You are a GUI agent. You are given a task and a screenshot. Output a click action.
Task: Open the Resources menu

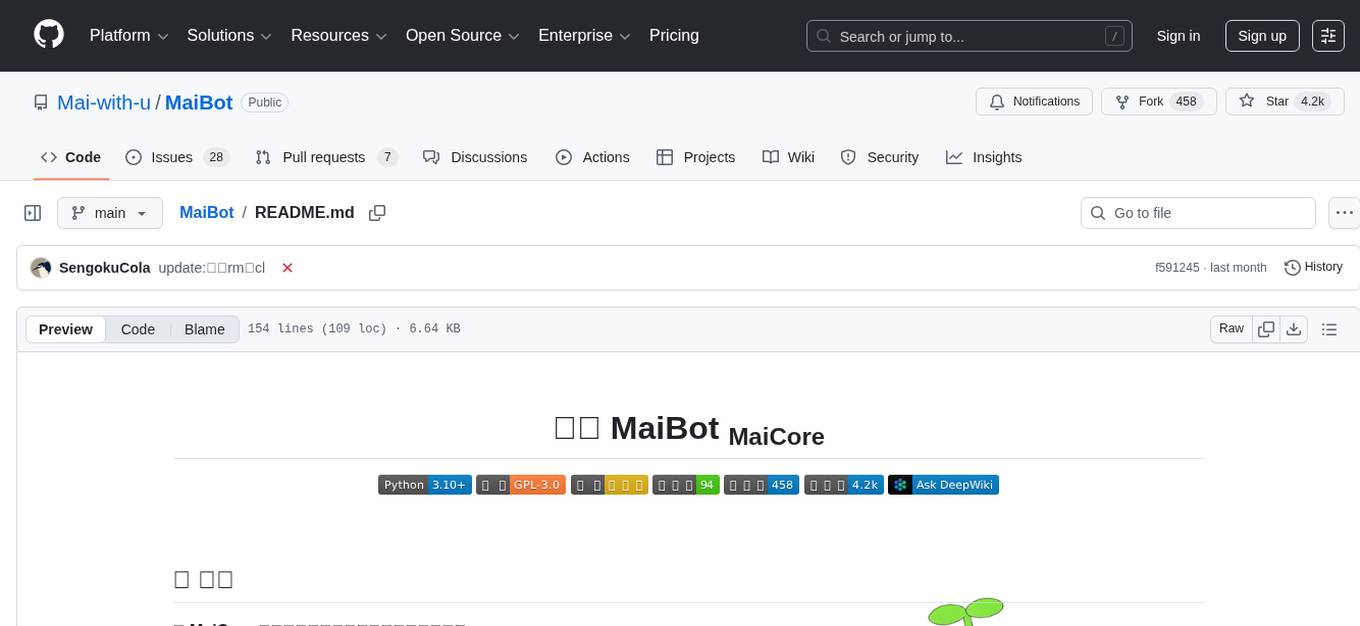(338, 35)
